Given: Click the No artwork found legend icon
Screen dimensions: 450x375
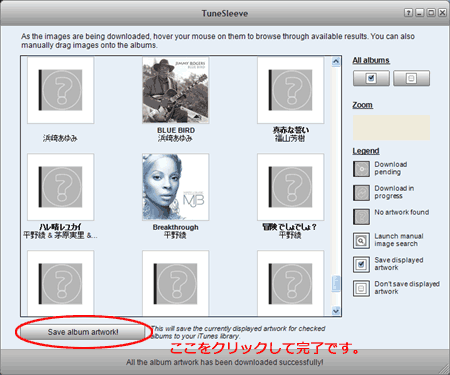Looking at the screenshot, I should [361, 217].
